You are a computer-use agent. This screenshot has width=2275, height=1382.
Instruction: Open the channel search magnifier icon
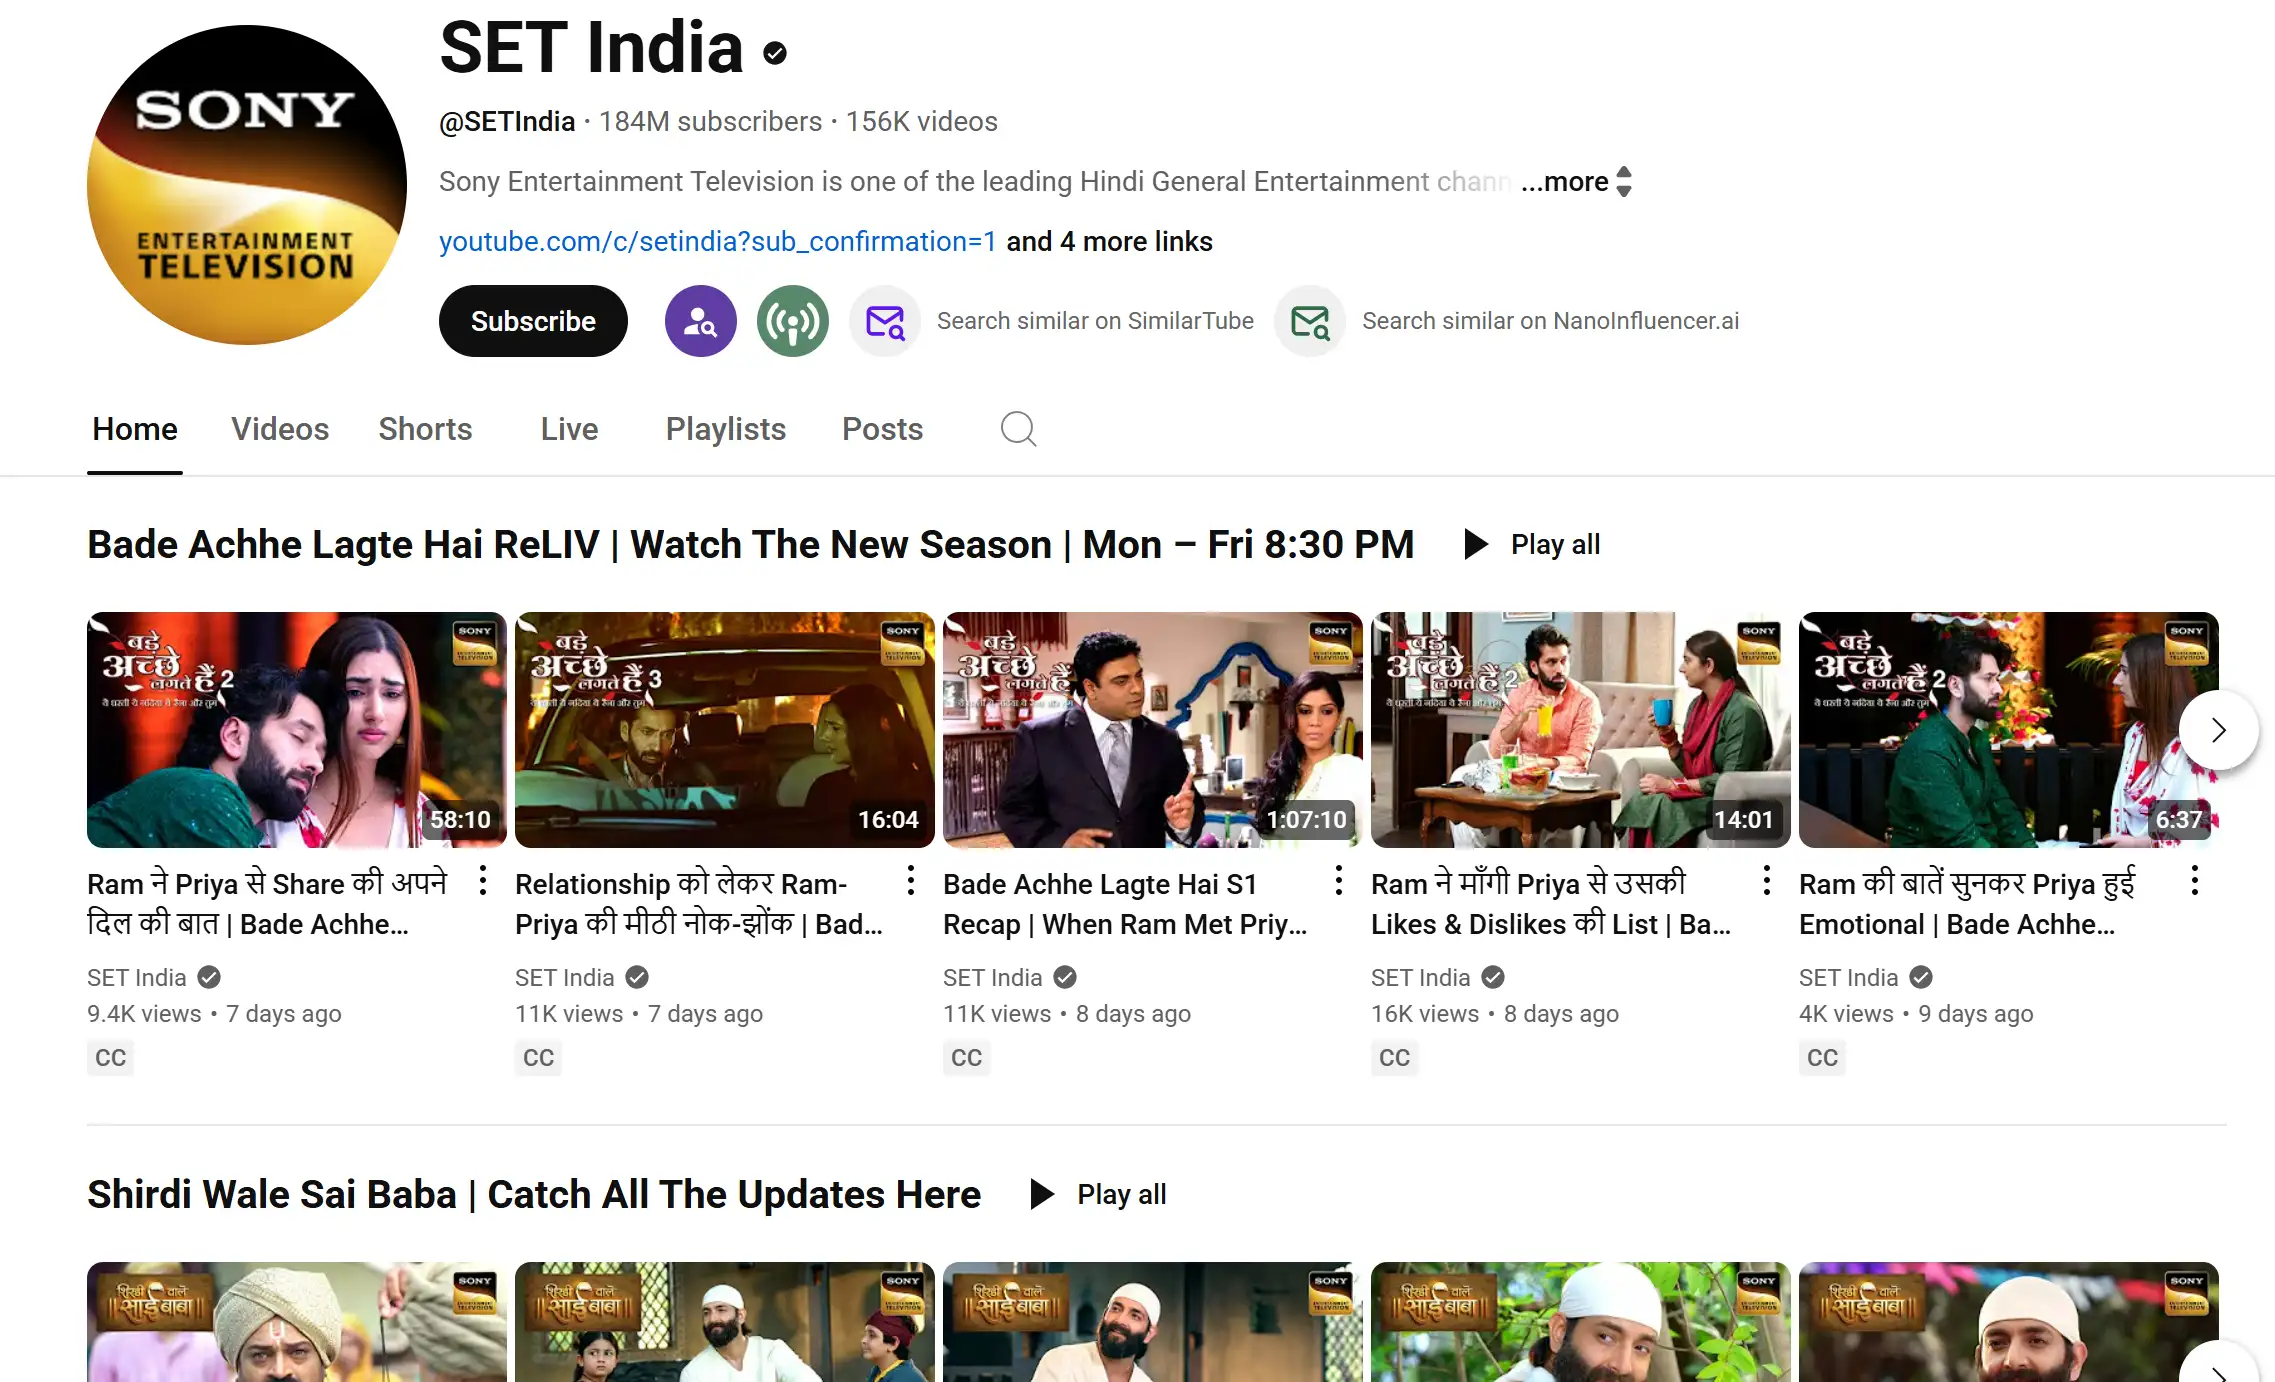[1018, 429]
